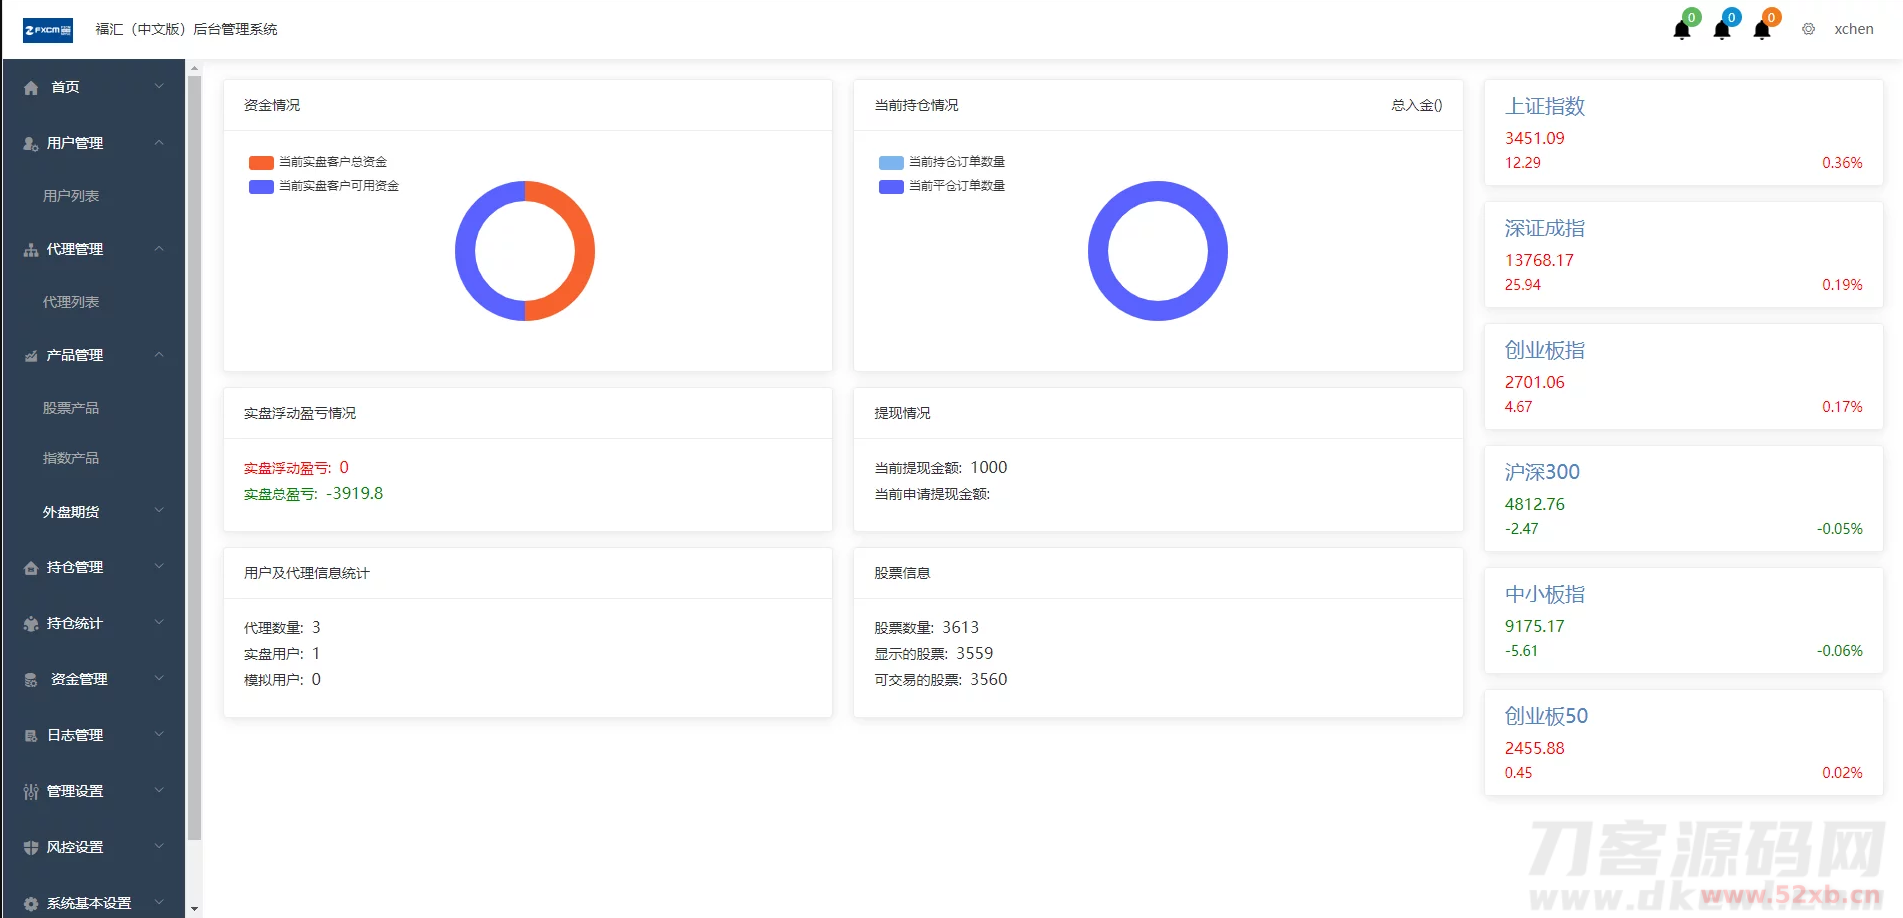Click the FXCM logo in header
Image resolution: width=1903 pixels, height=918 pixels.
point(48,30)
